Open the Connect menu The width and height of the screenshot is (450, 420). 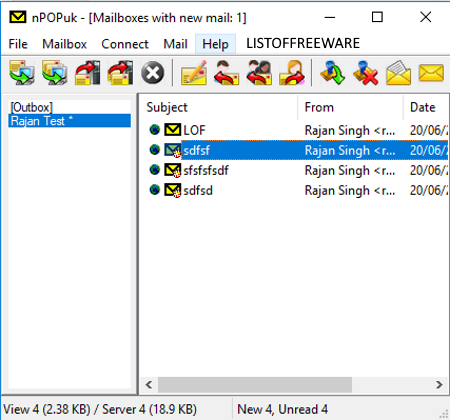click(125, 44)
